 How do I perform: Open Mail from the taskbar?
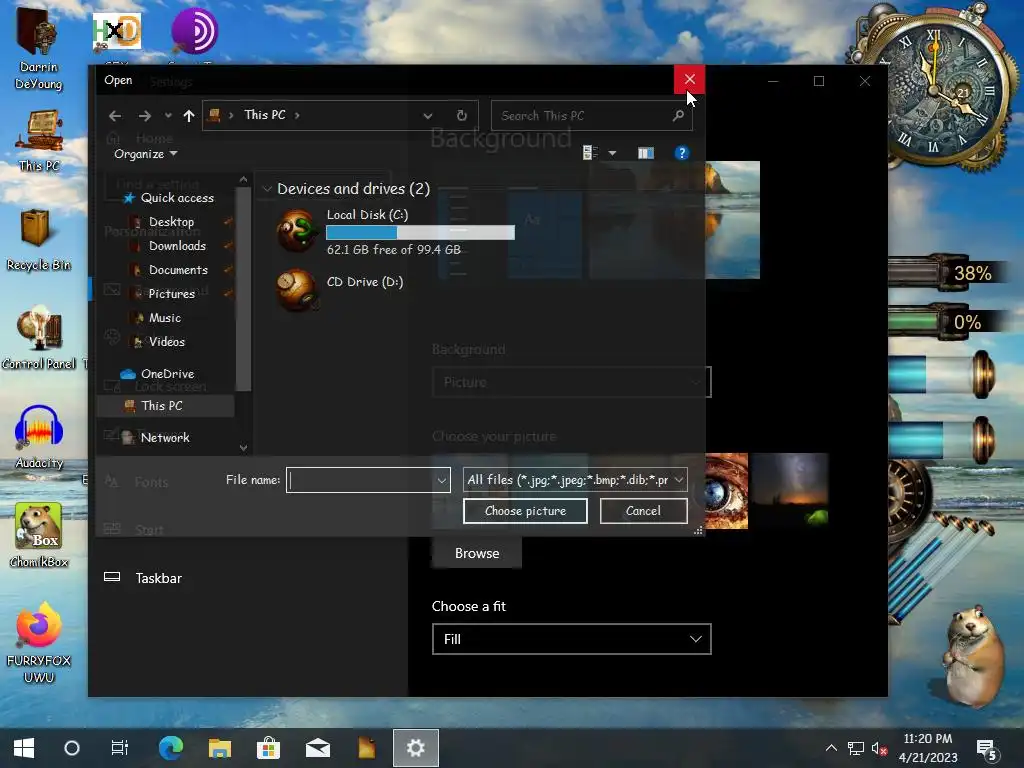tap(317, 748)
